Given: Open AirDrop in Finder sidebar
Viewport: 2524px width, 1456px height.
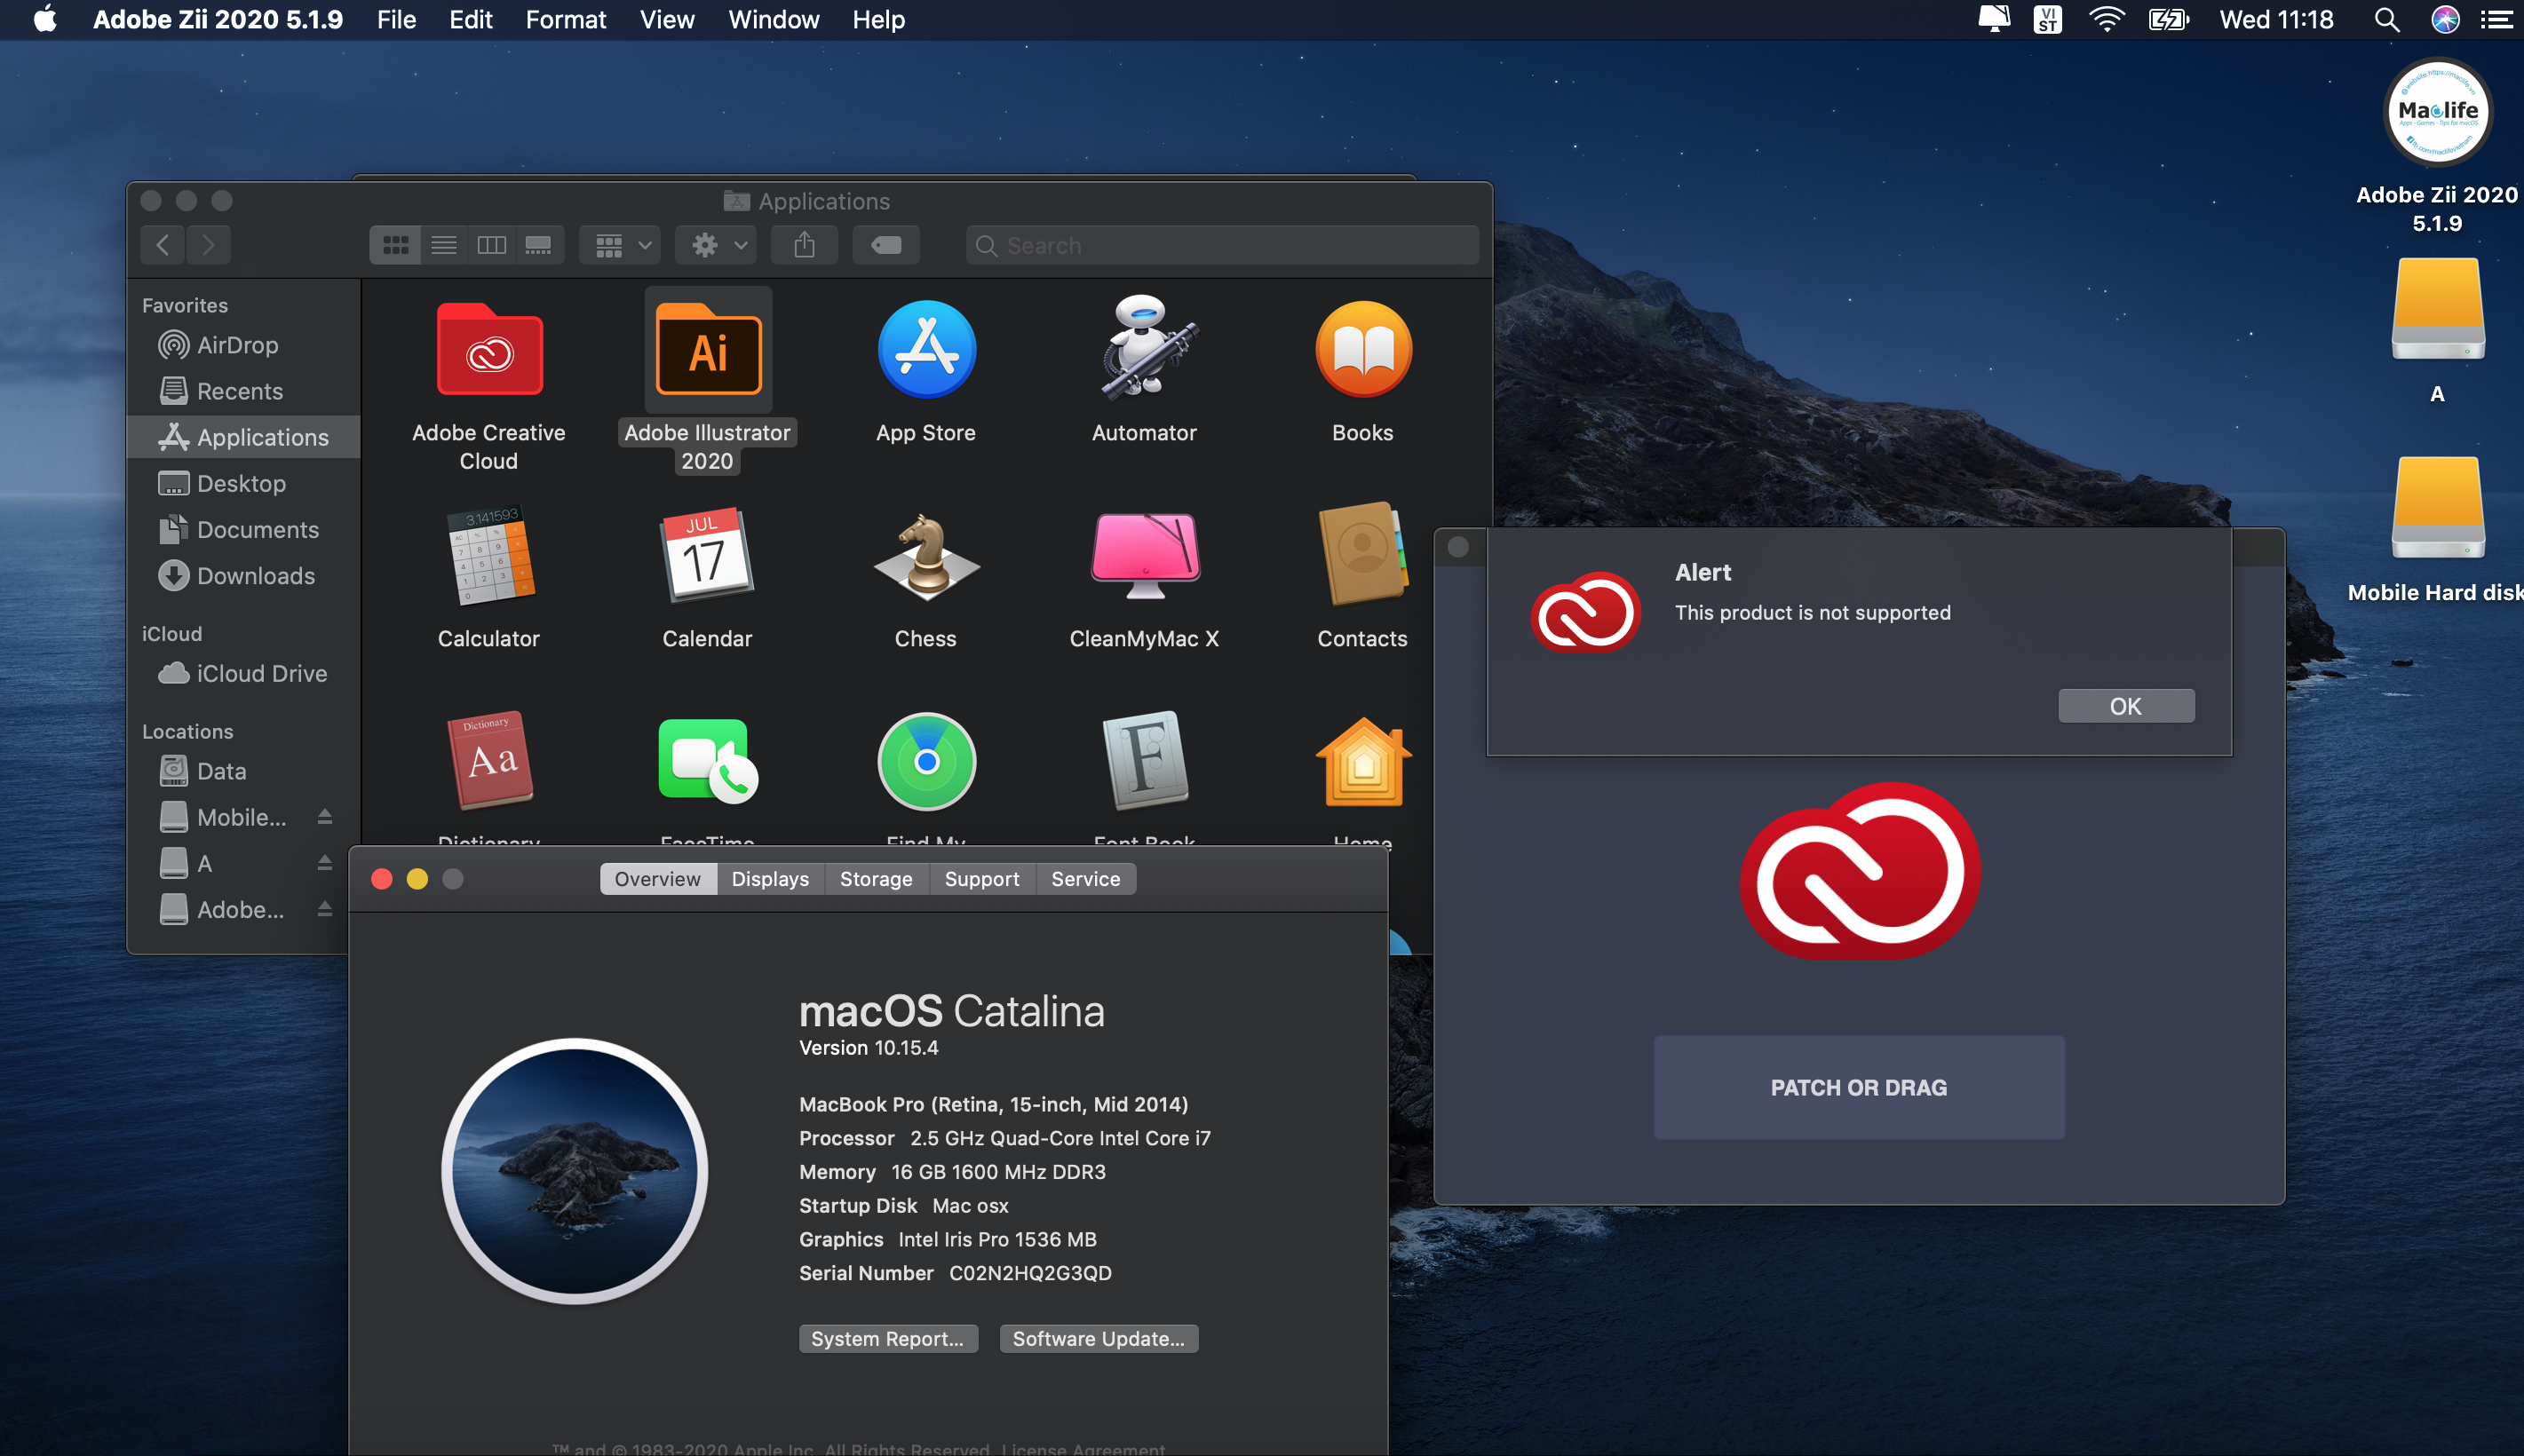Looking at the screenshot, I should [x=244, y=345].
